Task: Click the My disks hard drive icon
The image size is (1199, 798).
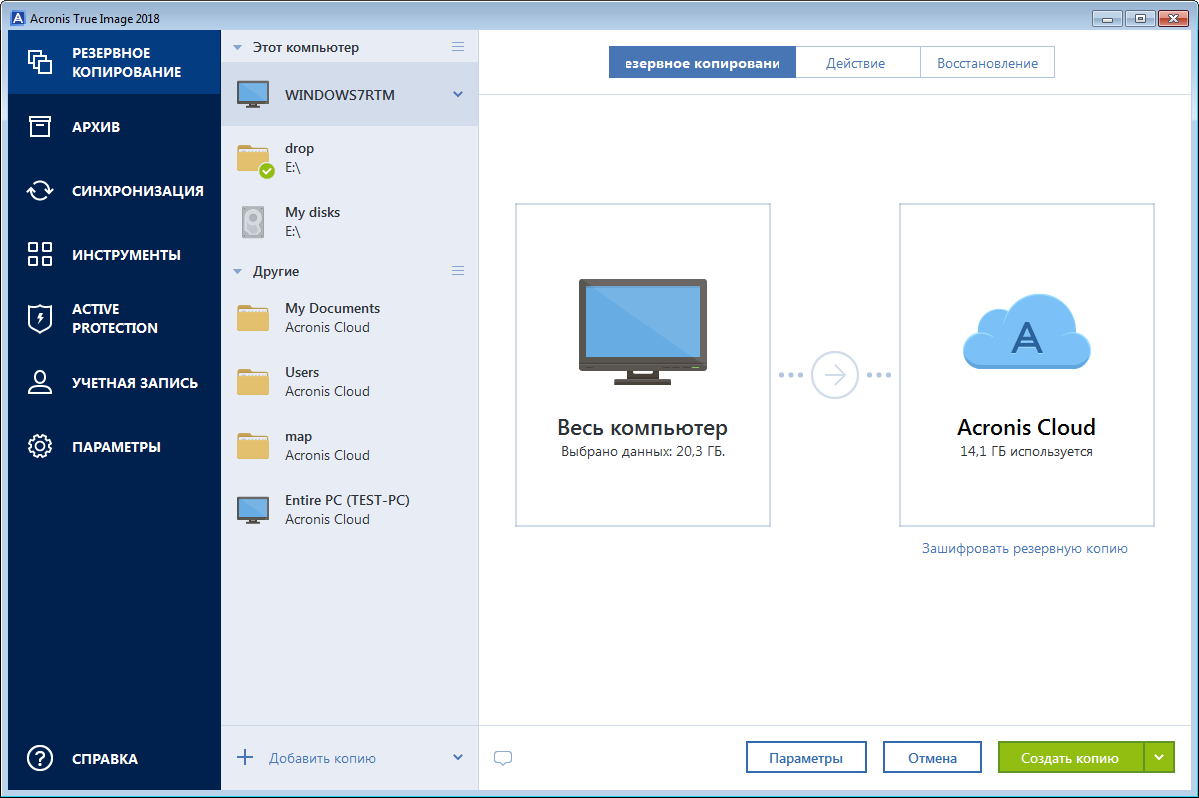Action: (253, 222)
